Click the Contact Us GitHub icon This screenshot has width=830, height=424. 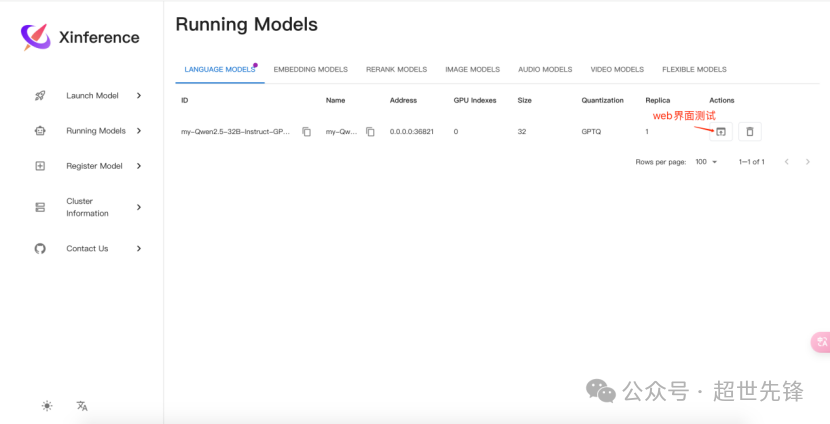tap(40, 248)
